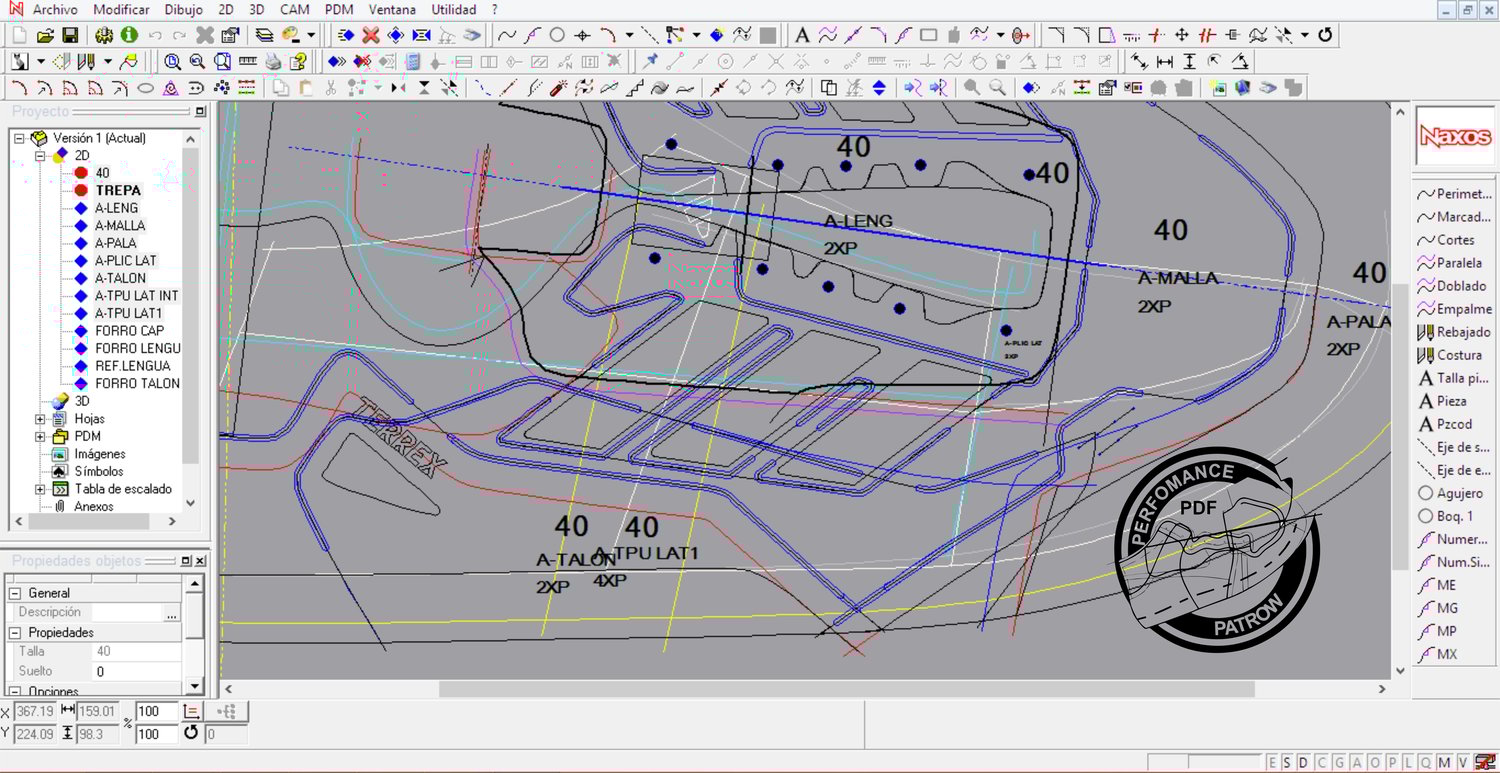Select the text 'A' tool in toolbar

click(801, 35)
